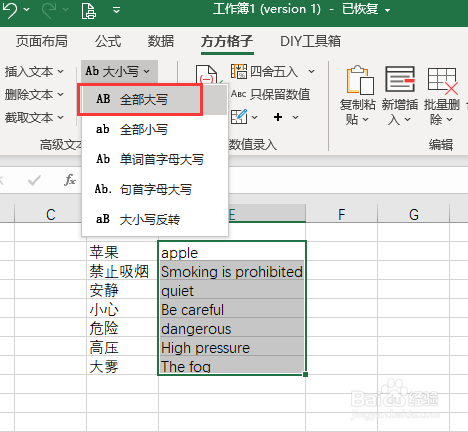Screen dimensions: 468x432
Task: Click the cell containing 小心
Action: (122, 308)
